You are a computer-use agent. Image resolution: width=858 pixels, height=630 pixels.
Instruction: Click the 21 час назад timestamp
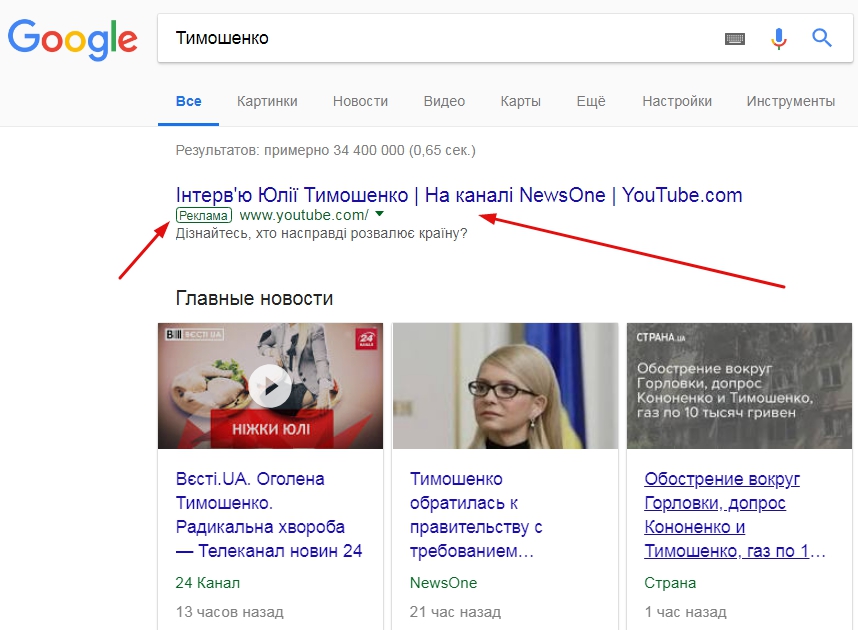click(455, 612)
